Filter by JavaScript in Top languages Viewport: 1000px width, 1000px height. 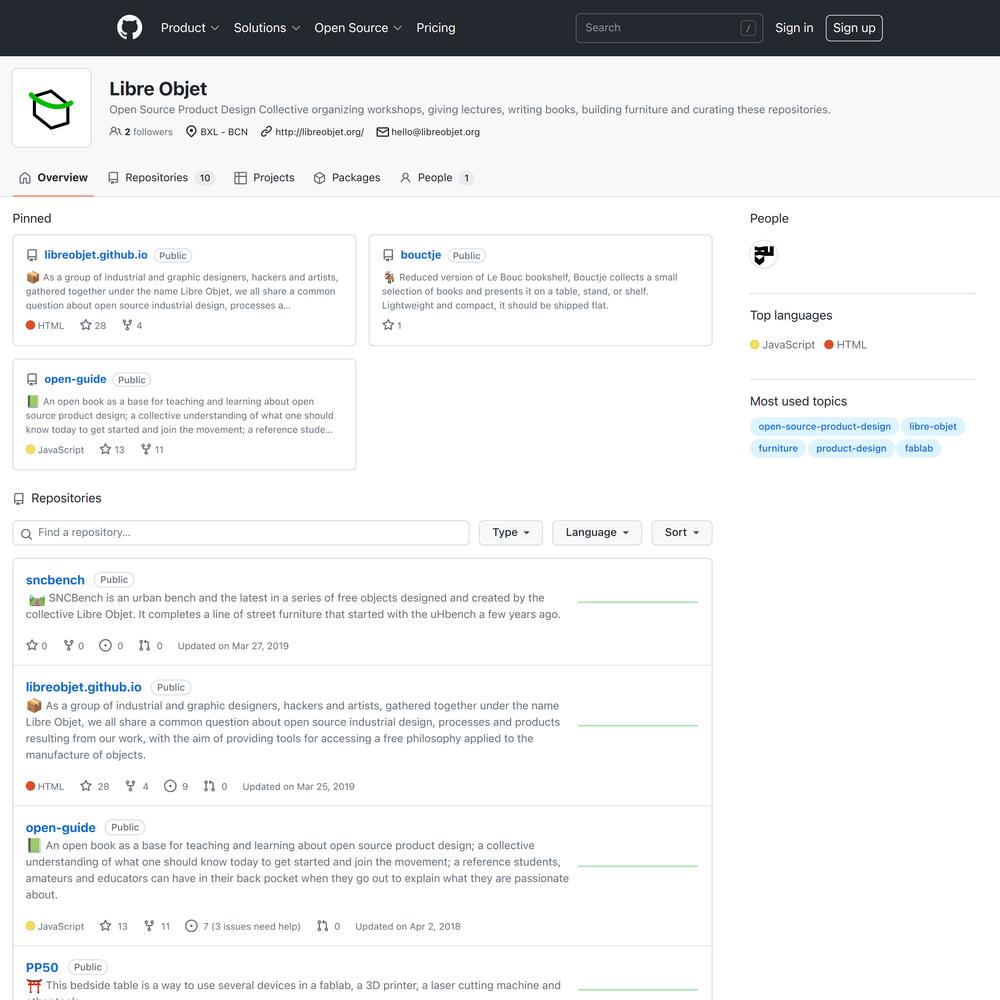click(783, 345)
